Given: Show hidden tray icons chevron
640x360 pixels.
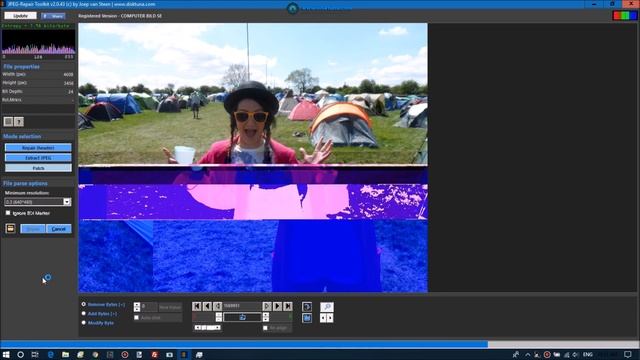Looking at the screenshot, I should click(x=528, y=354).
